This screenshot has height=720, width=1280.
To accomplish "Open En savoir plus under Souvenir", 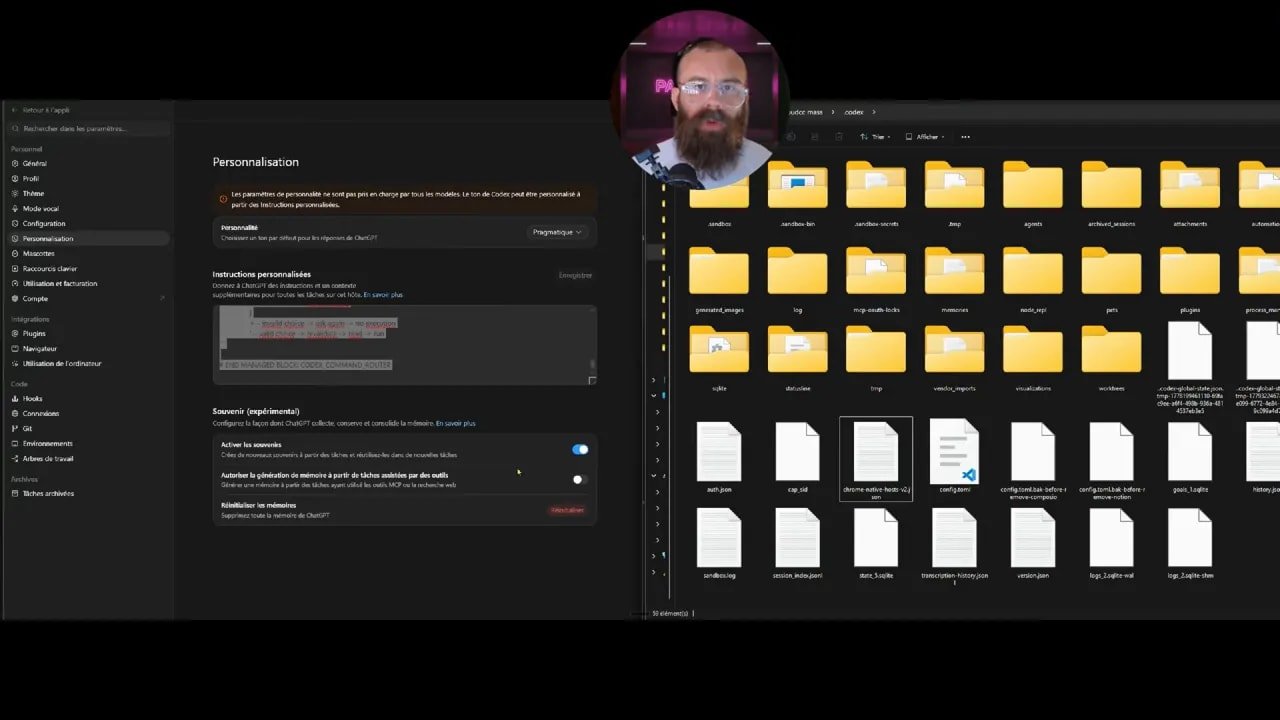I will click(455, 423).
